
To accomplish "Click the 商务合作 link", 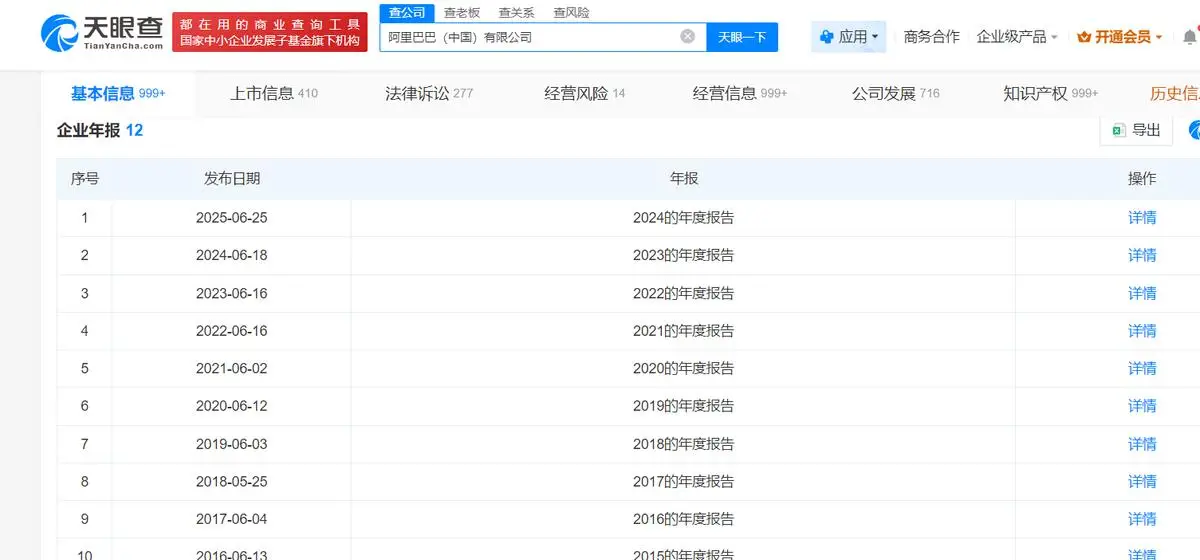I will click(931, 37).
